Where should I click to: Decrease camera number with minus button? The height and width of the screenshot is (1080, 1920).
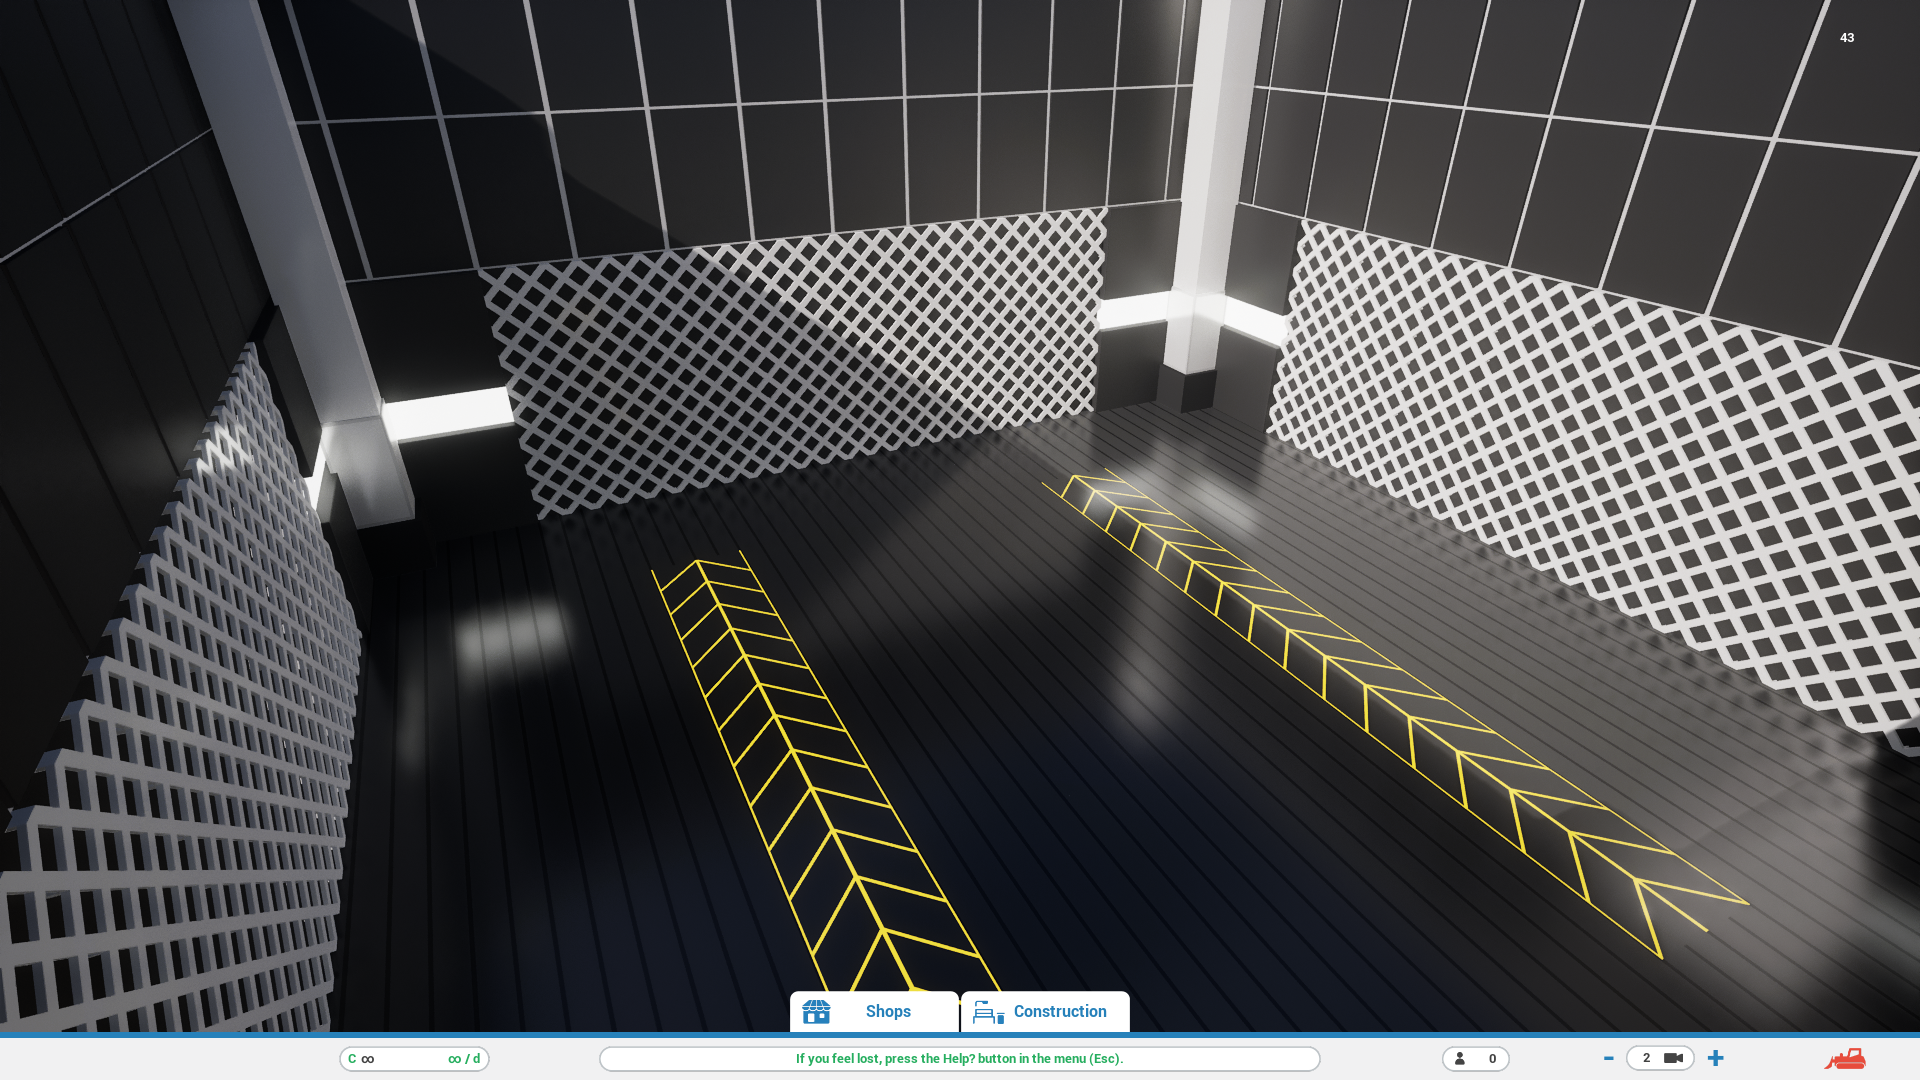1608,1058
